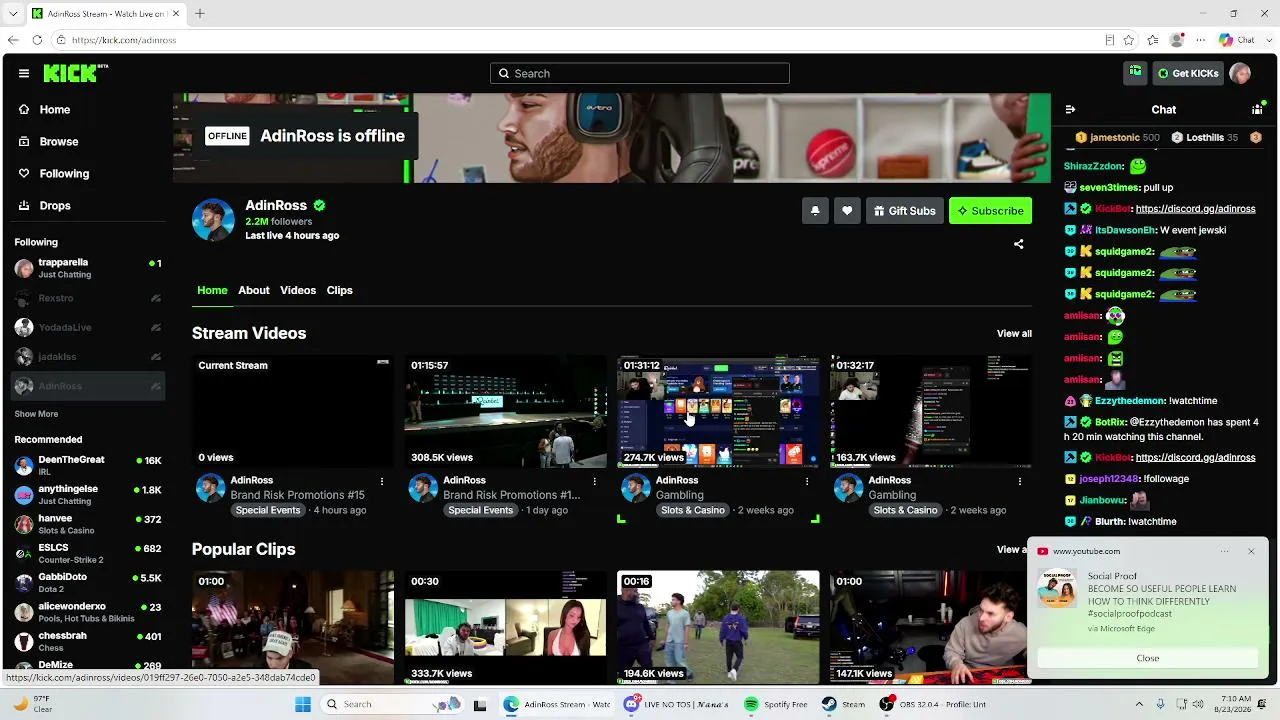
Task: Switch to the Clips tab
Action: coord(340,290)
